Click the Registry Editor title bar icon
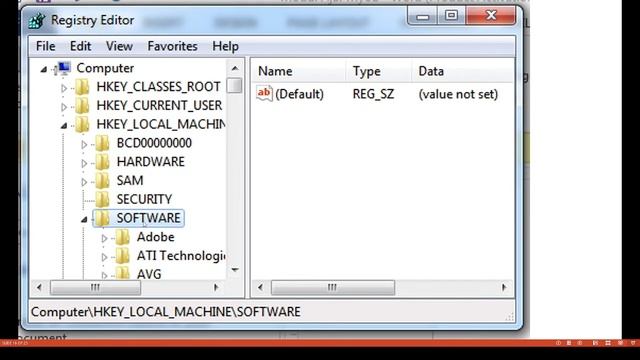The image size is (640, 360). (37, 20)
